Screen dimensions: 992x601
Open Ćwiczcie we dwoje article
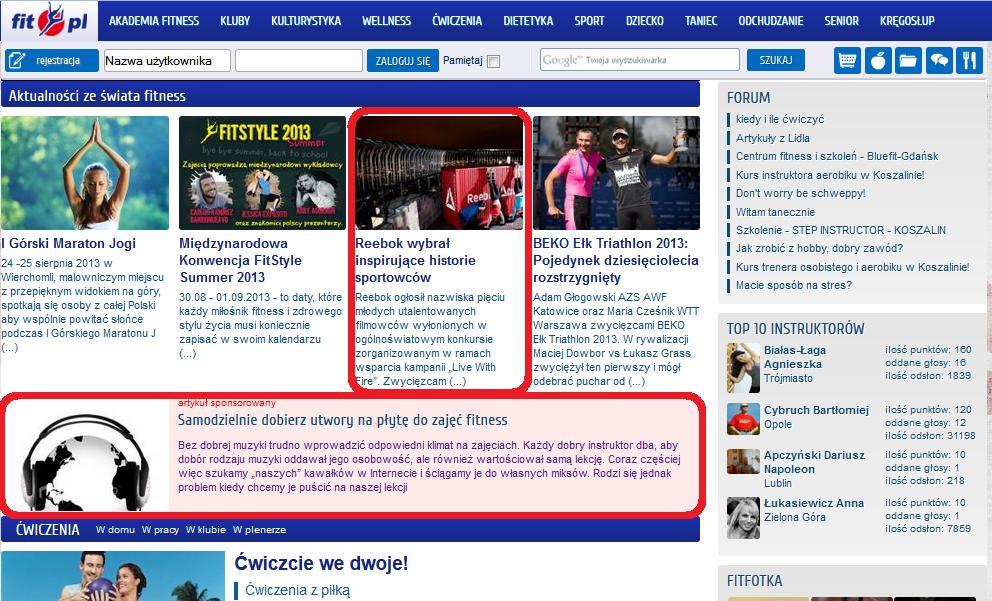click(x=321, y=563)
